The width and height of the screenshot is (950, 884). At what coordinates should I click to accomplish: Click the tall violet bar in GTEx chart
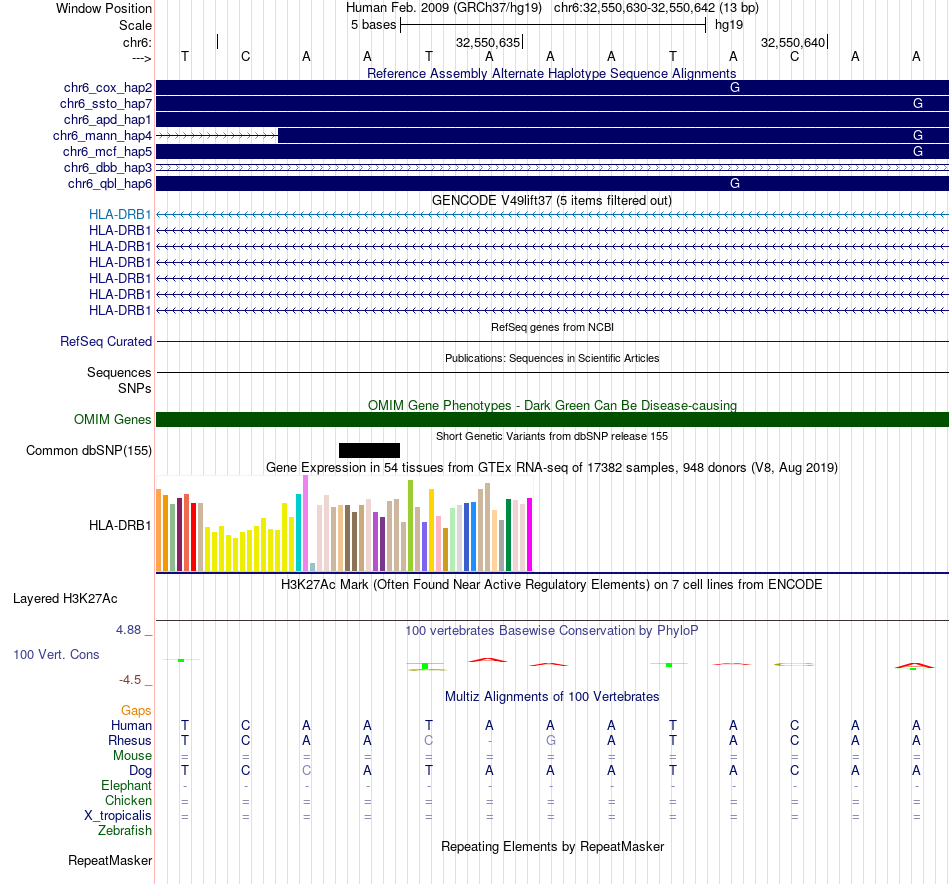coord(306,523)
